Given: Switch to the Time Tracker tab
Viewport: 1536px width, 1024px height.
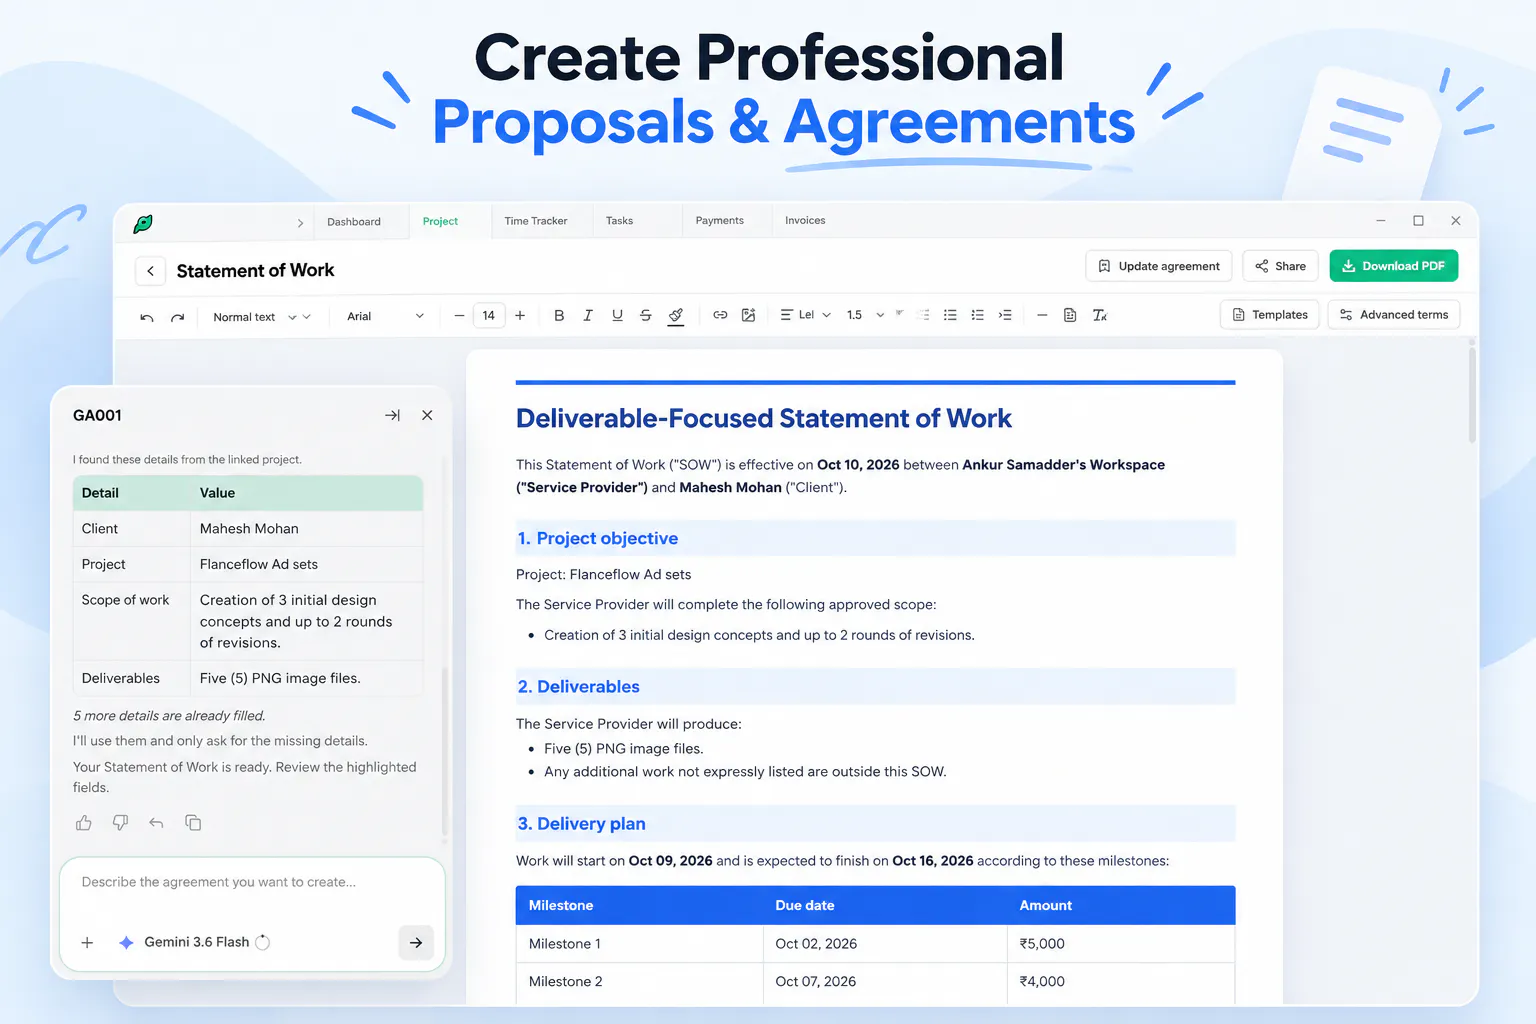Looking at the screenshot, I should [536, 221].
